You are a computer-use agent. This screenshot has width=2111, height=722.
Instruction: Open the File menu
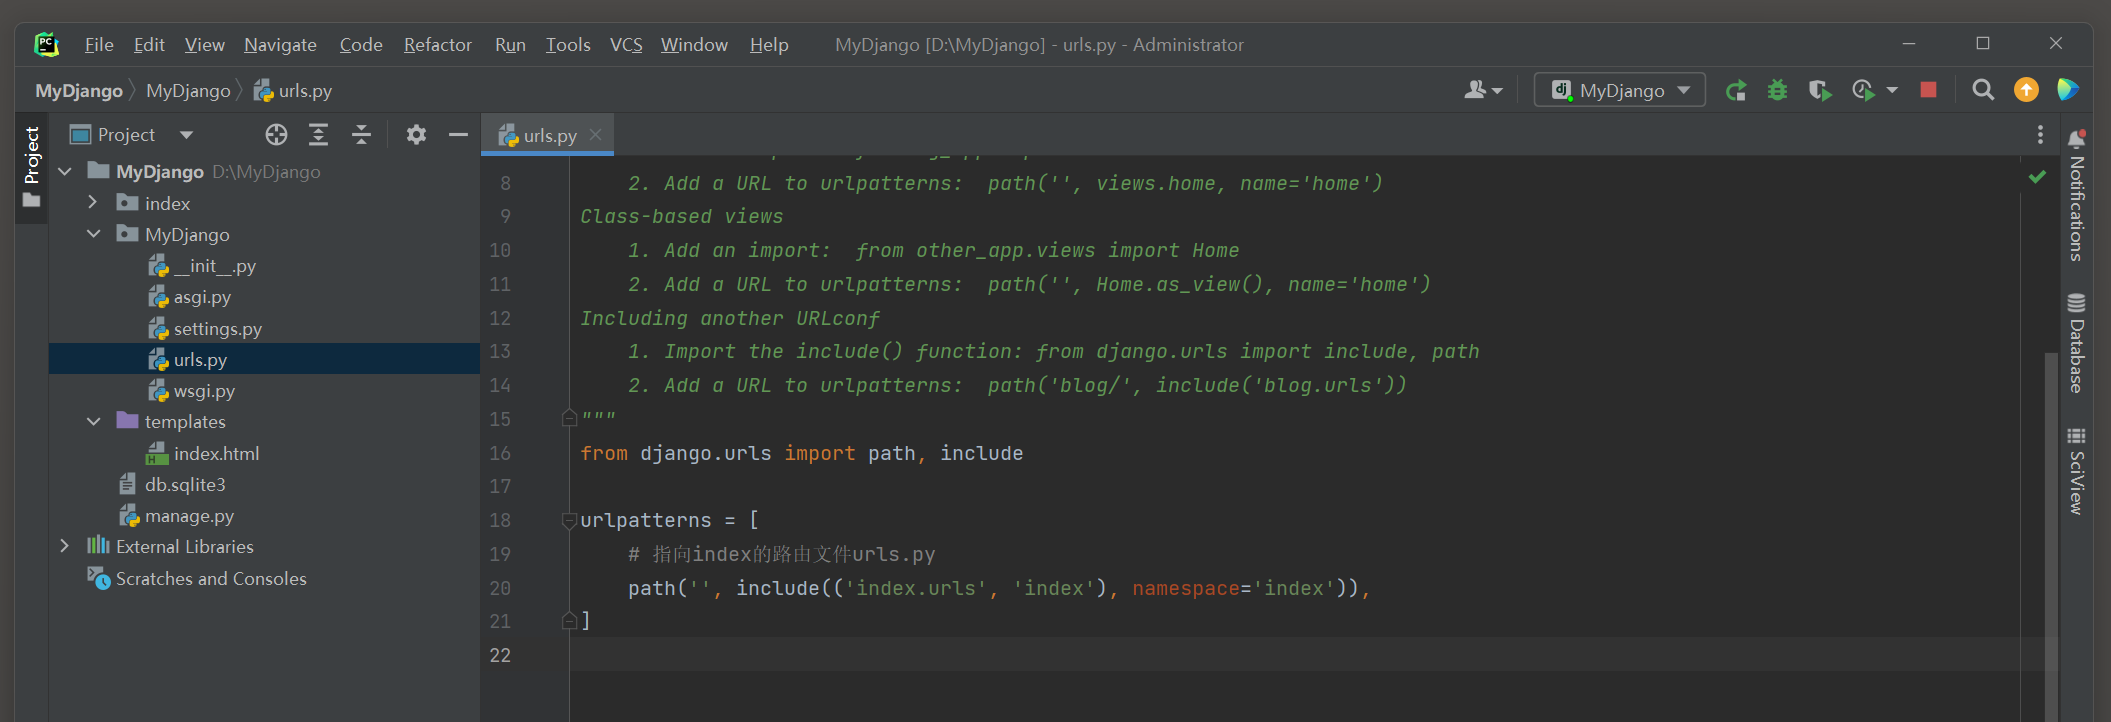99,45
